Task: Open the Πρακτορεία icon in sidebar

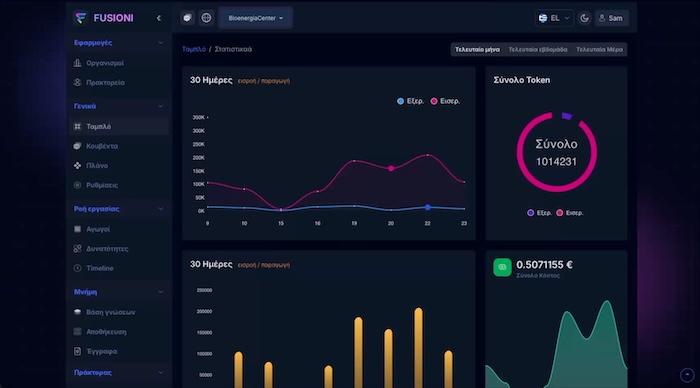Action: point(77,83)
